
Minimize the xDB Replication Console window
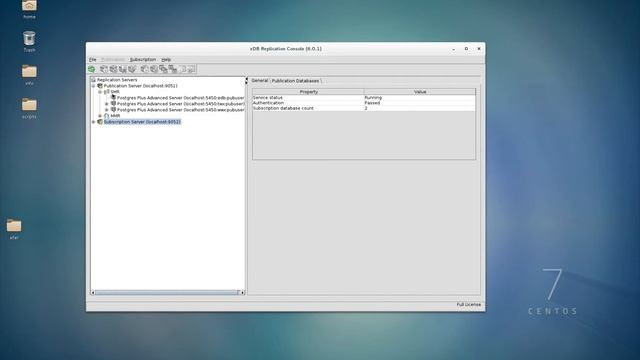click(453, 49)
